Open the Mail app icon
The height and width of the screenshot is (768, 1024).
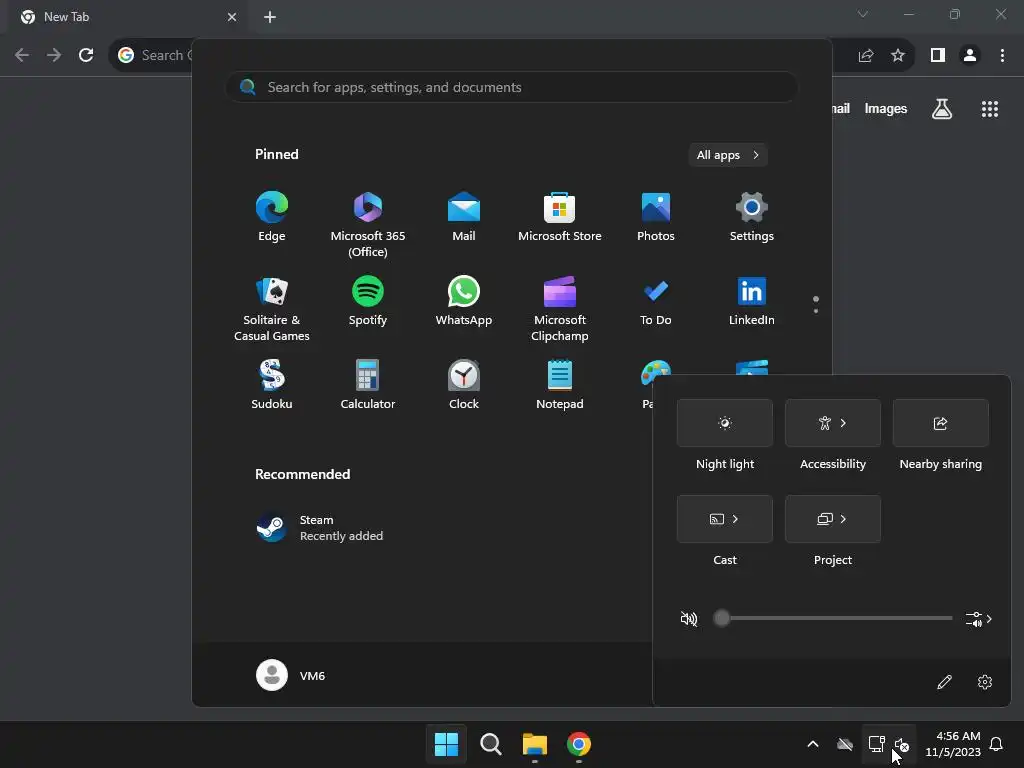(464, 217)
